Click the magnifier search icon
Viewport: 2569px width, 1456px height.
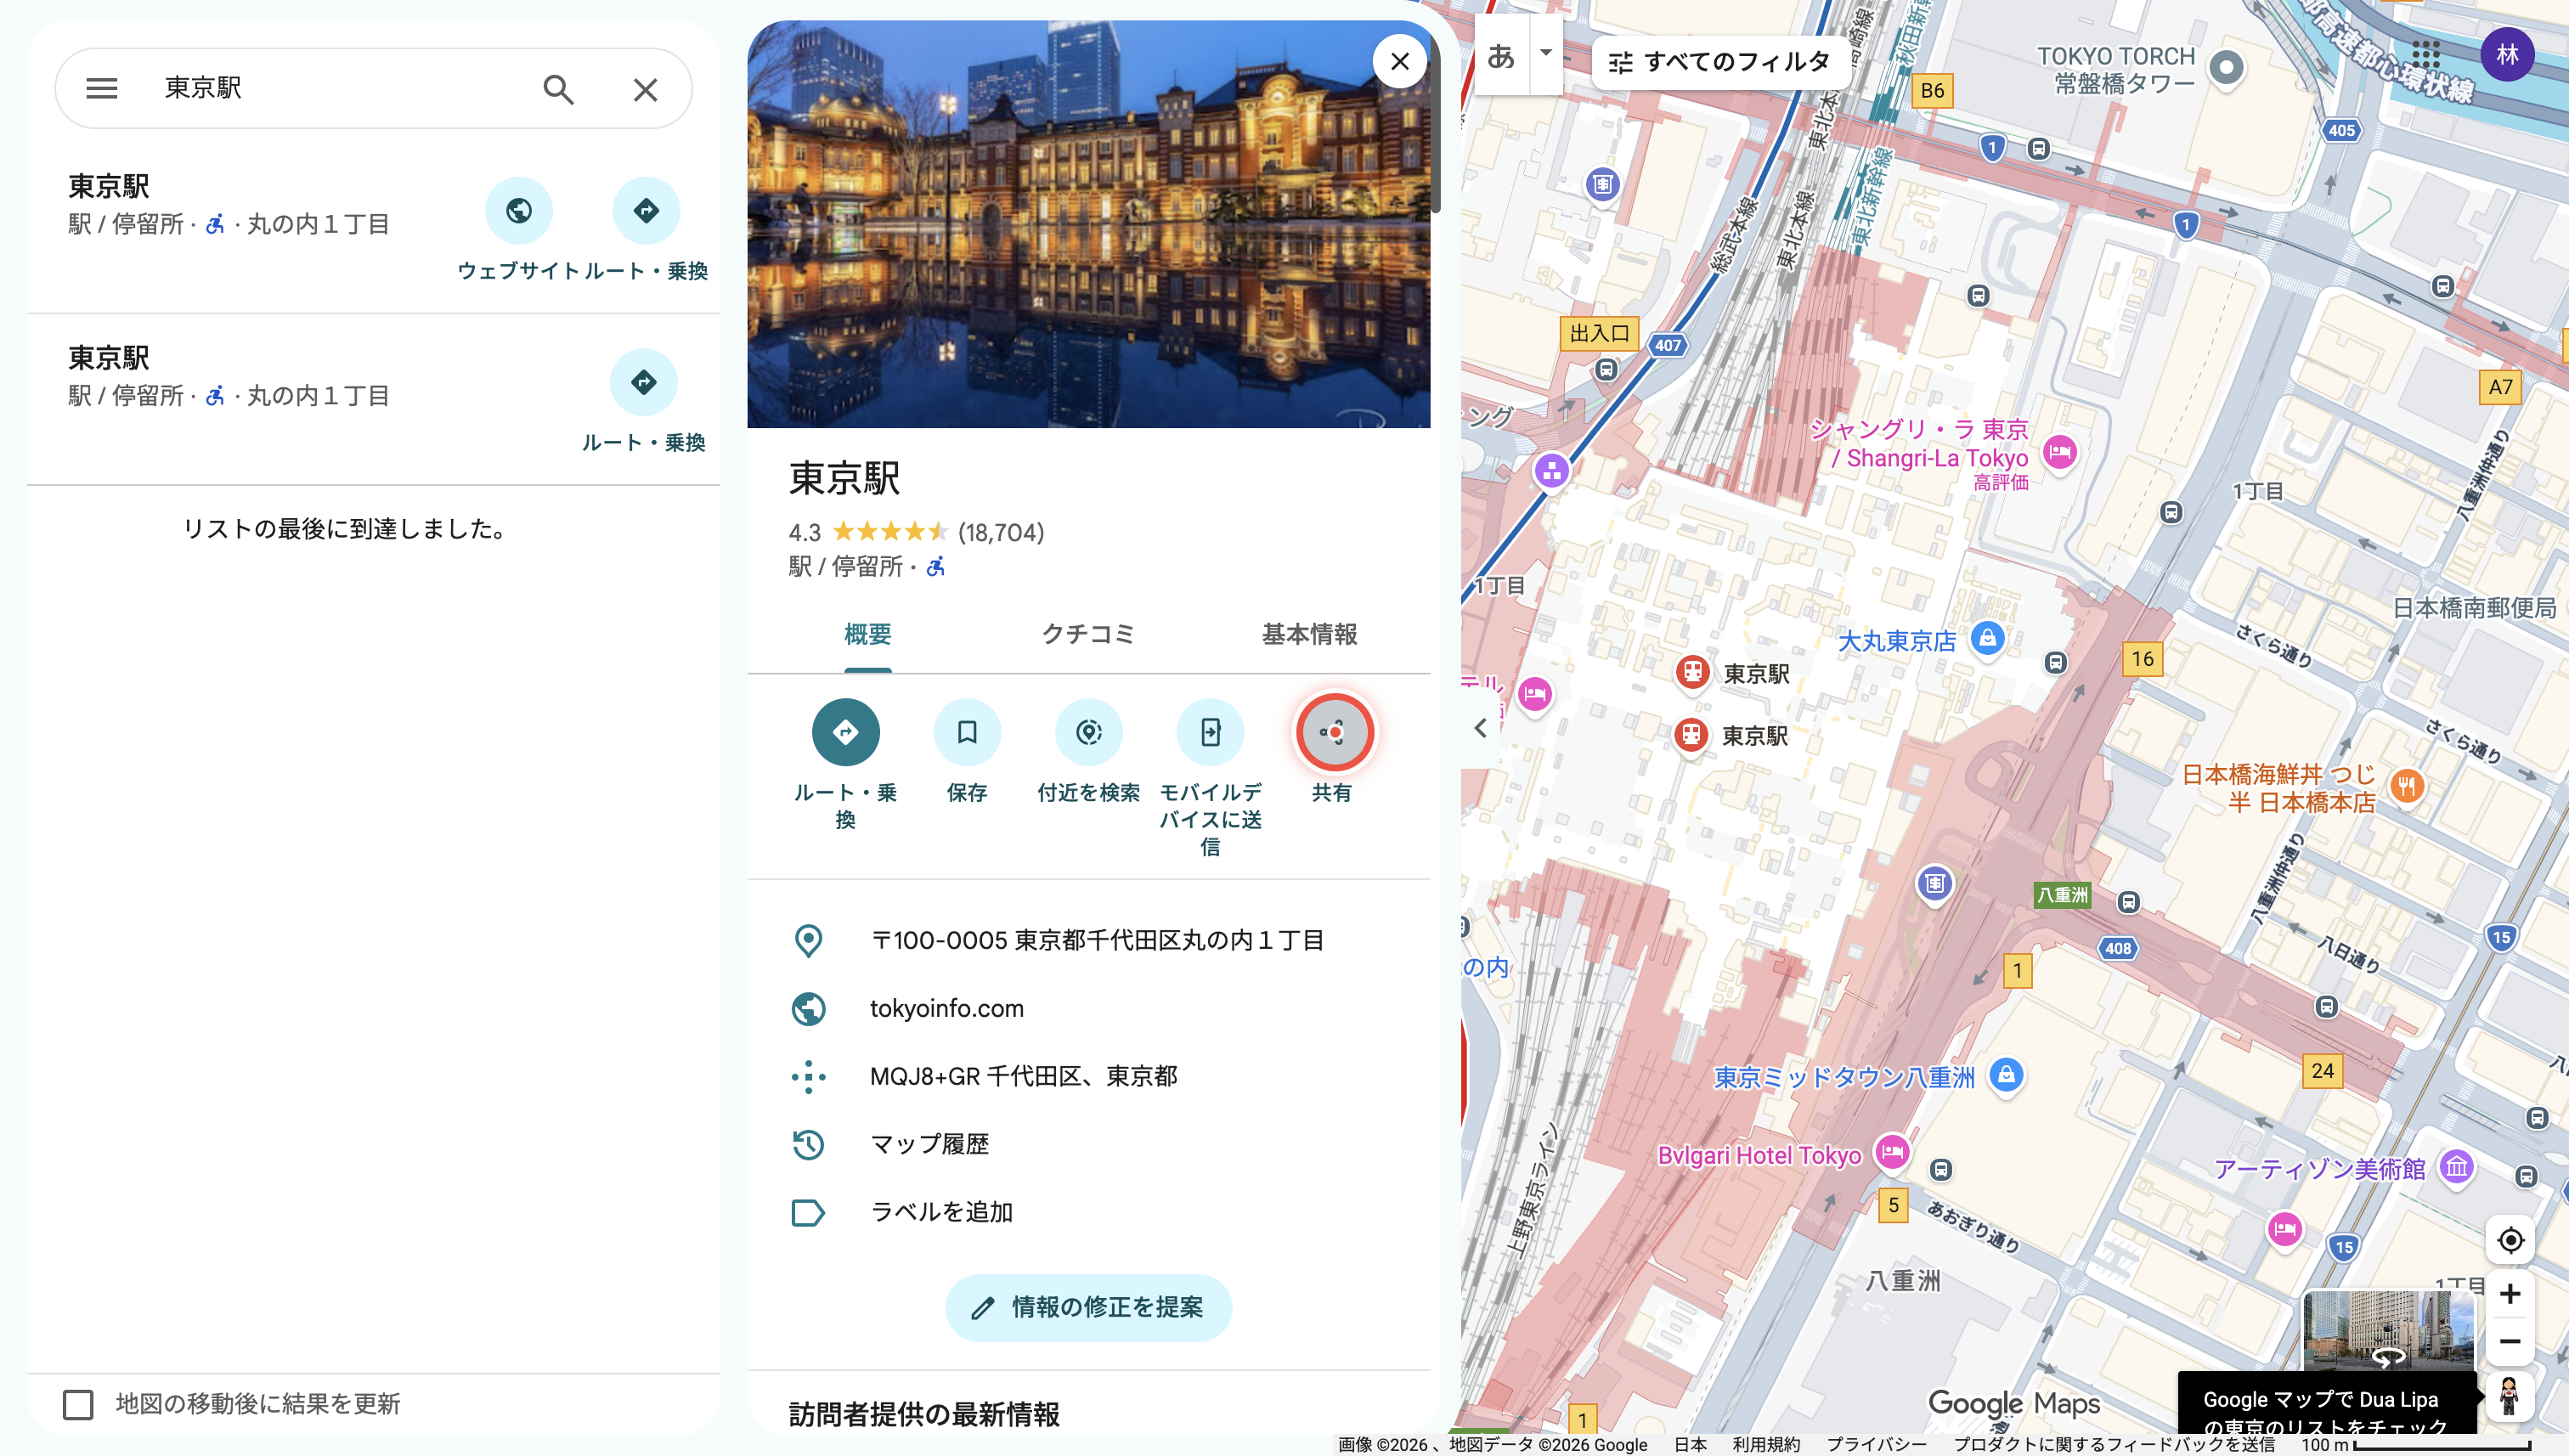[558, 90]
